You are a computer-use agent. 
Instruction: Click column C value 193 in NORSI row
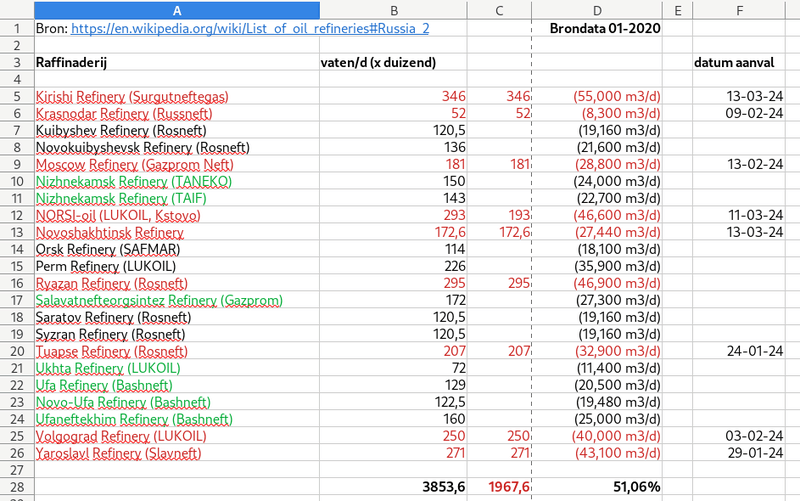tap(499, 215)
